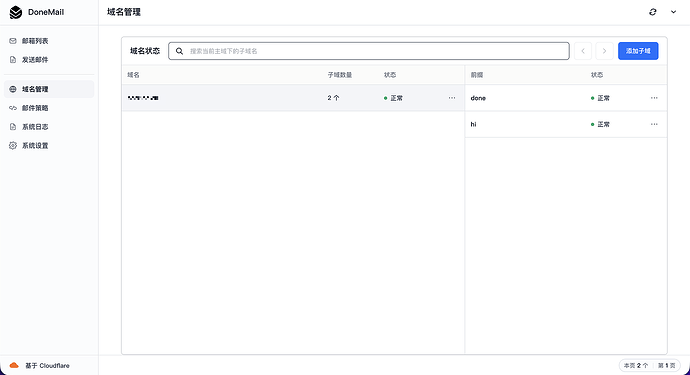Click the DoneMail logo icon
Viewport: 690px width, 375px height.
tap(16, 12)
